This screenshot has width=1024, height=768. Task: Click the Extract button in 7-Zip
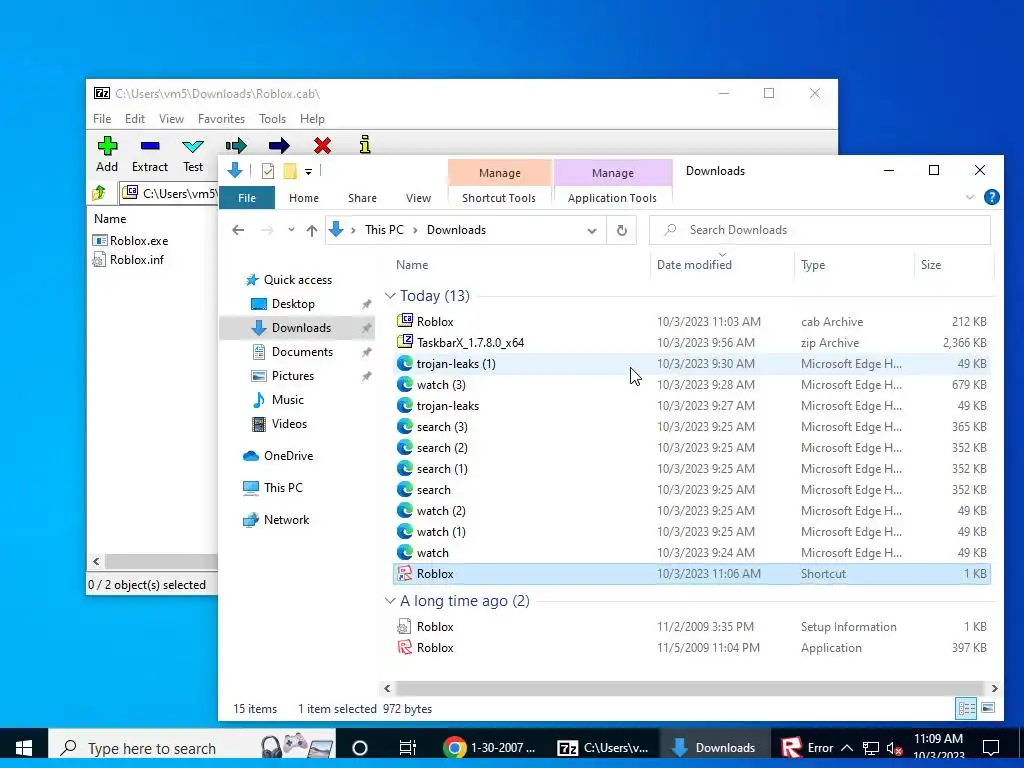coord(150,155)
